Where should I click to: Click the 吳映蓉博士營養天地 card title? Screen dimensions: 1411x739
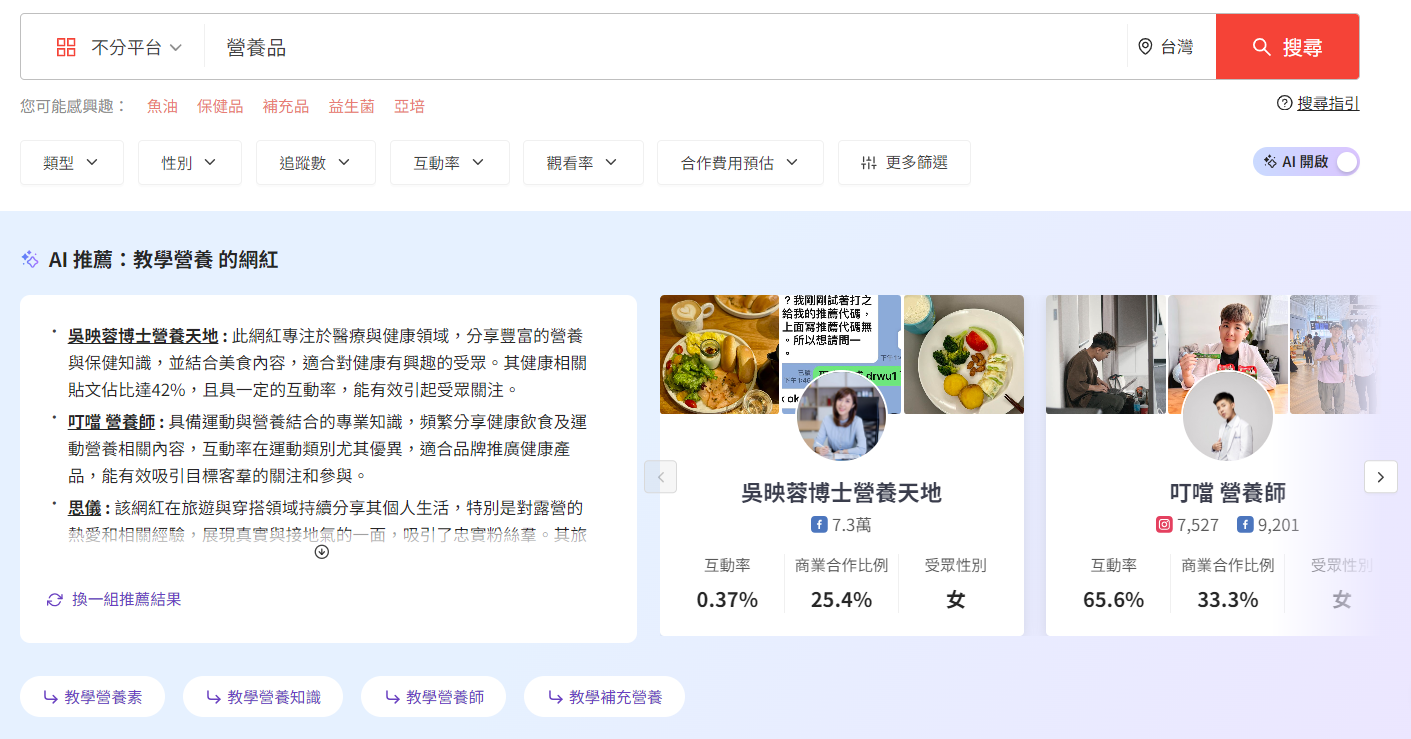pyautogui.click(x=841, y=493)
